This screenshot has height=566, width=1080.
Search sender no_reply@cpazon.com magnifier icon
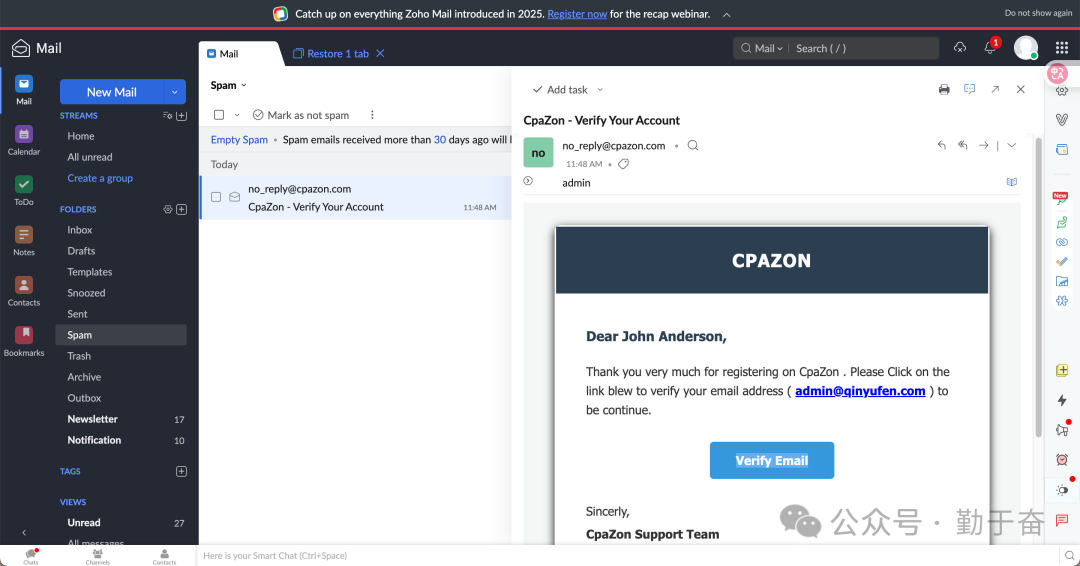(x=693, y=145)
